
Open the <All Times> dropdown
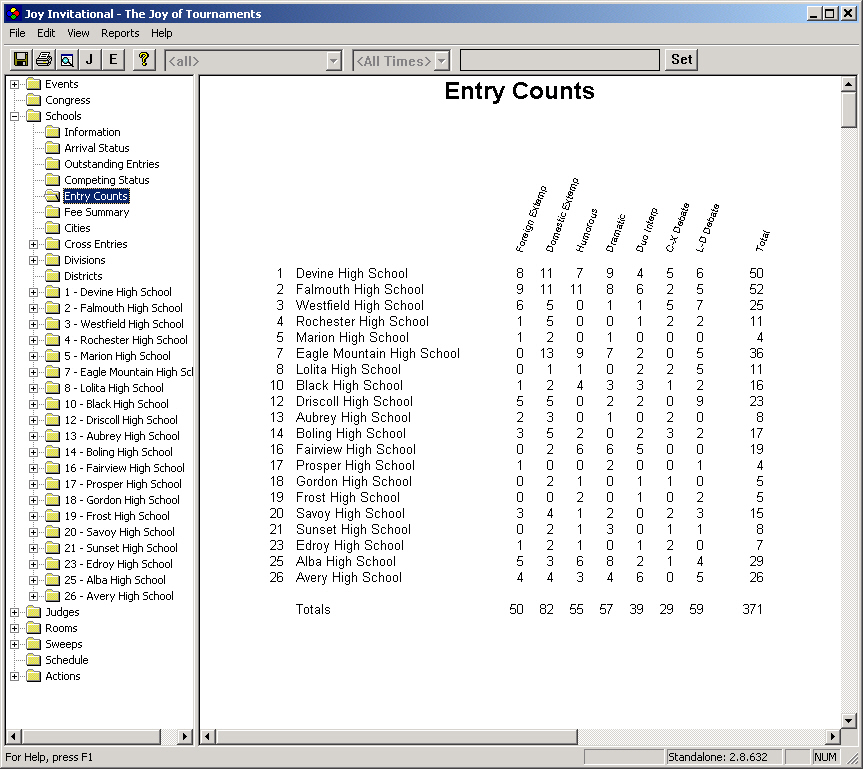click(441, 59)
